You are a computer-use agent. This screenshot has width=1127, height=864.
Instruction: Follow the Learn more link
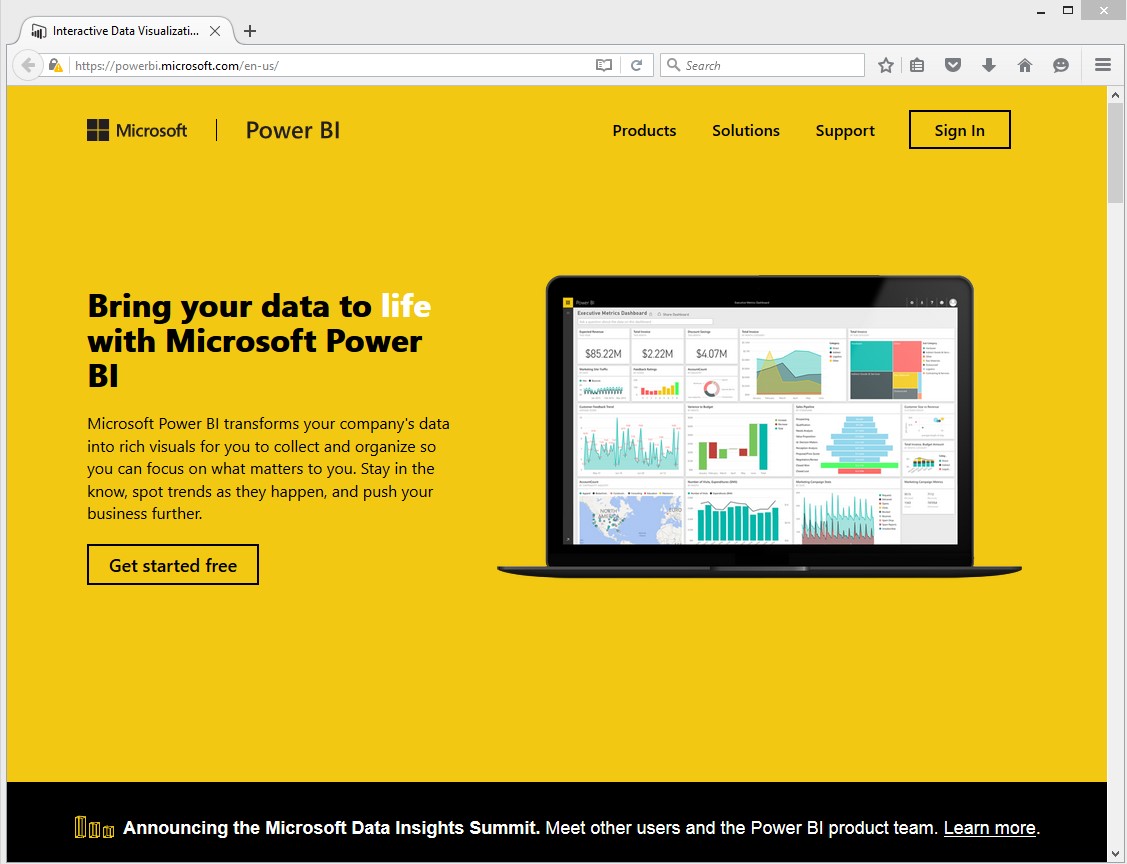(989, 828)
